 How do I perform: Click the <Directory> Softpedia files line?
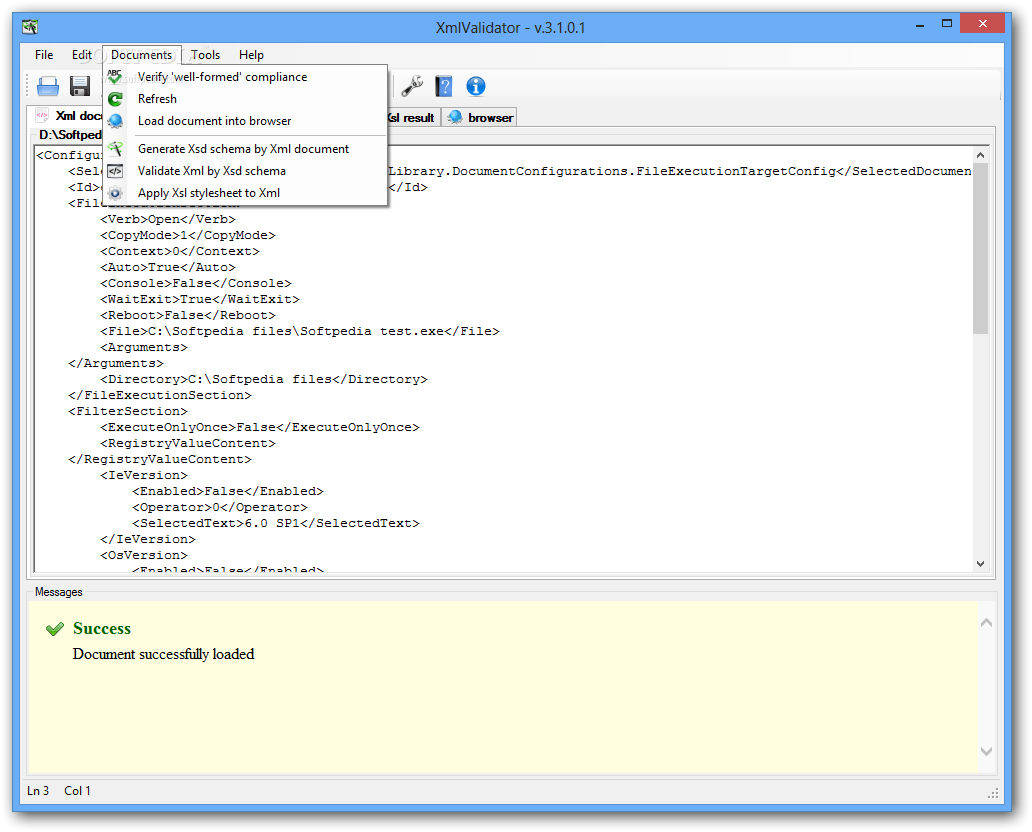coord(263,379)
